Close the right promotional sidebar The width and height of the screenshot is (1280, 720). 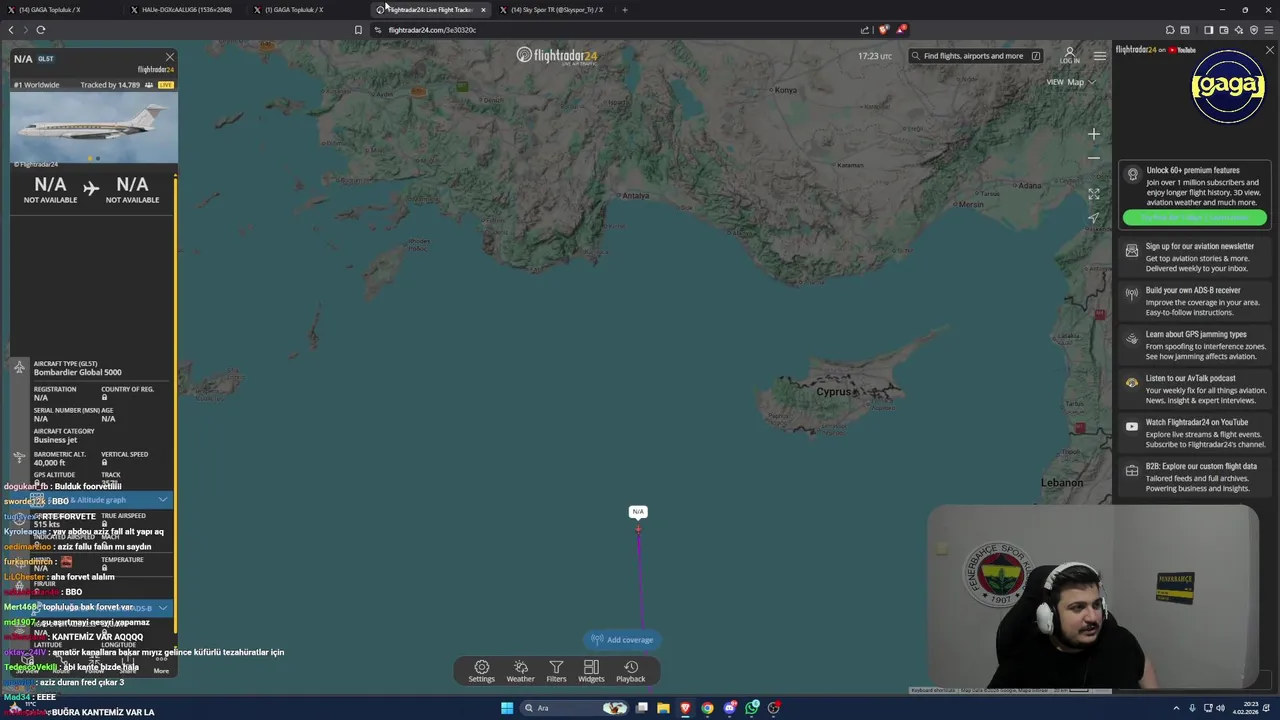pos(1270,50)
